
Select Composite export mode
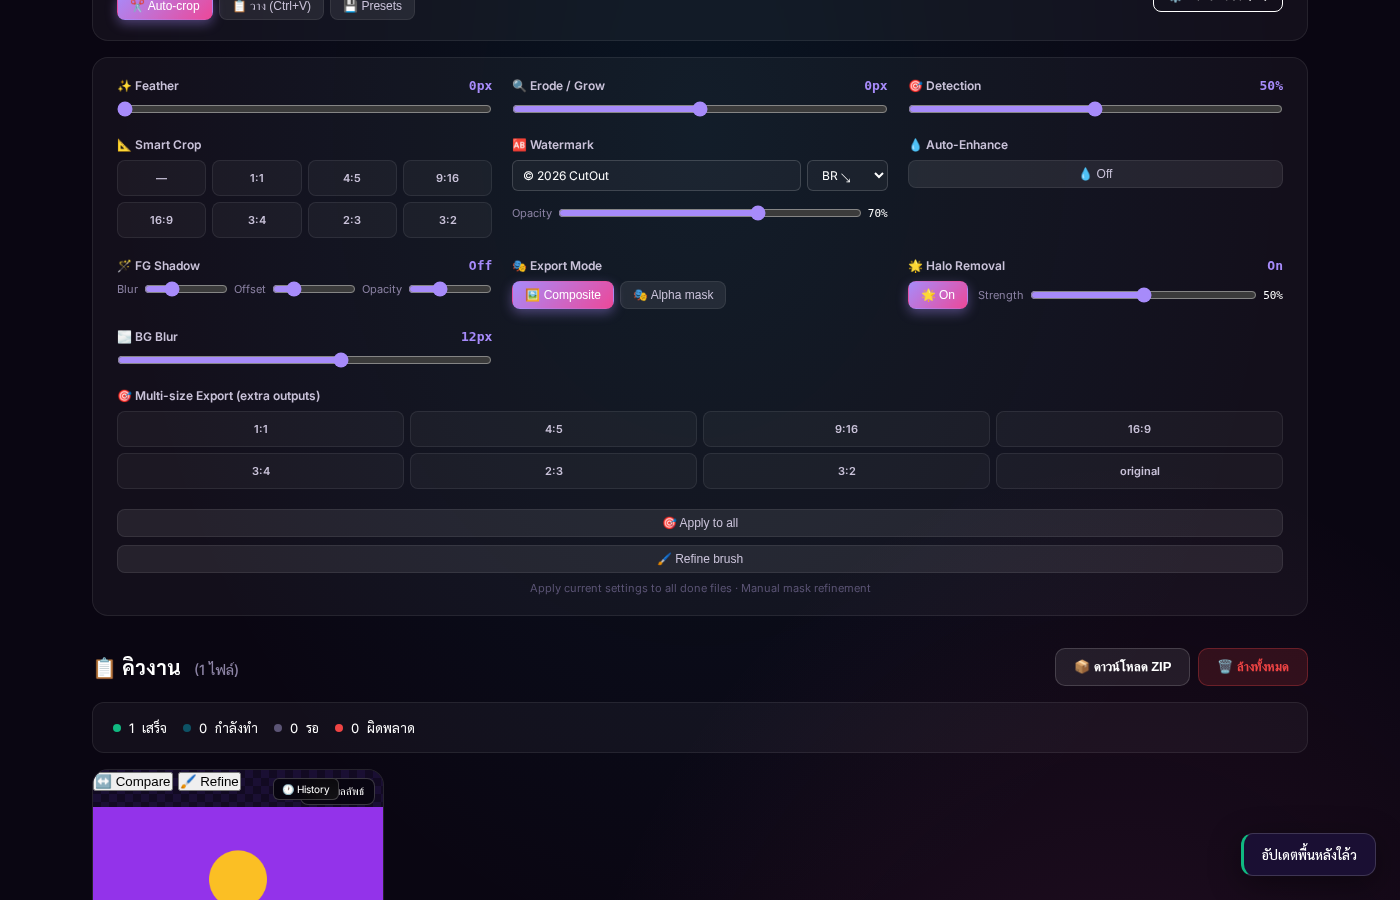[x=563, y=295]
